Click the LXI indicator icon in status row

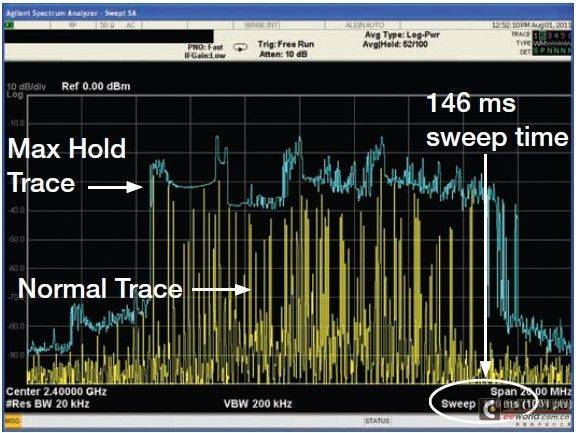[x=8, y=25]
